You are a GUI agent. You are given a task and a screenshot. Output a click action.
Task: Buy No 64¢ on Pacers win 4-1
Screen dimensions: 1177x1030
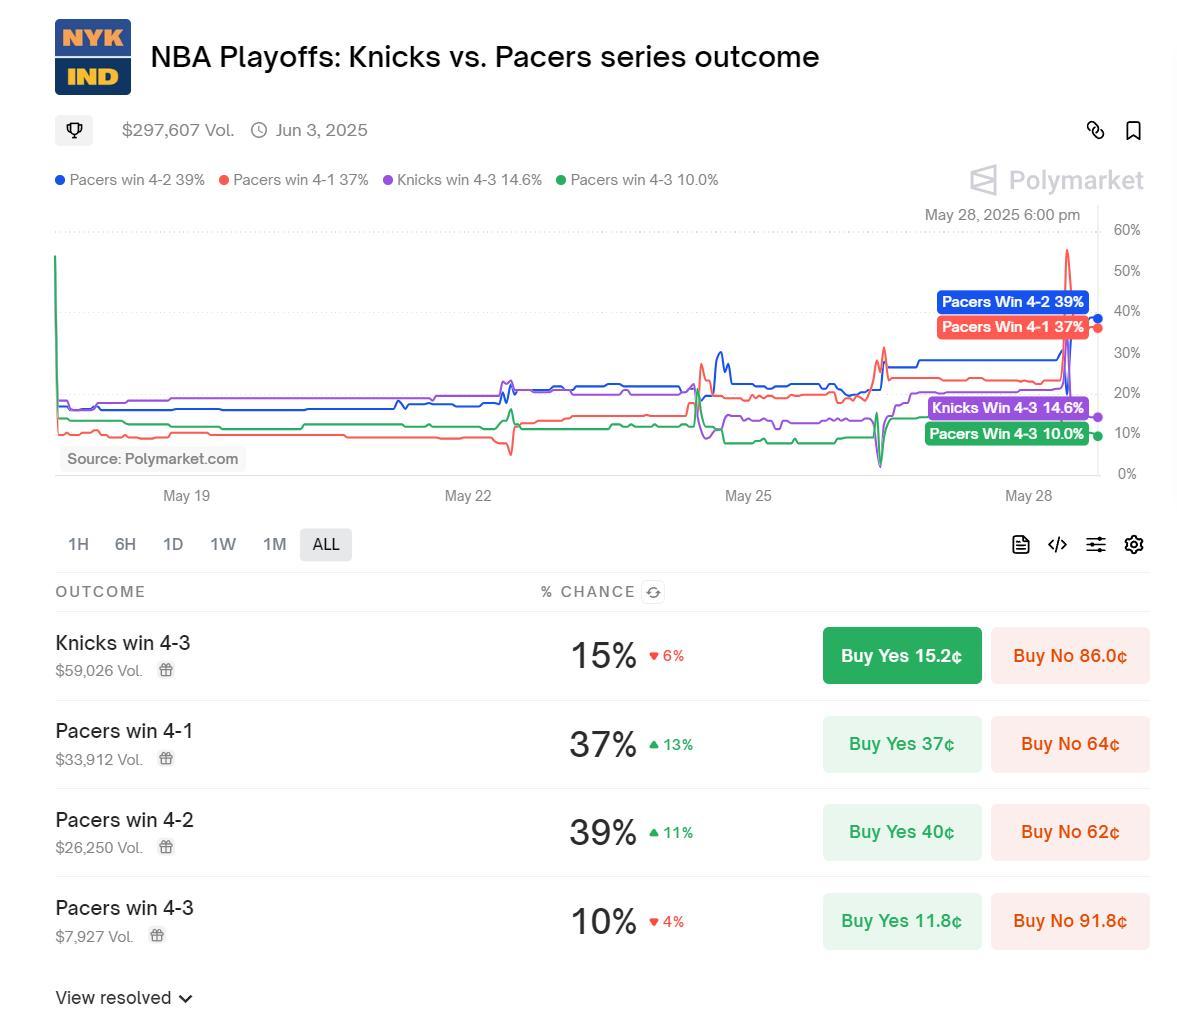pyautogui.click(x=1070, y=744)
